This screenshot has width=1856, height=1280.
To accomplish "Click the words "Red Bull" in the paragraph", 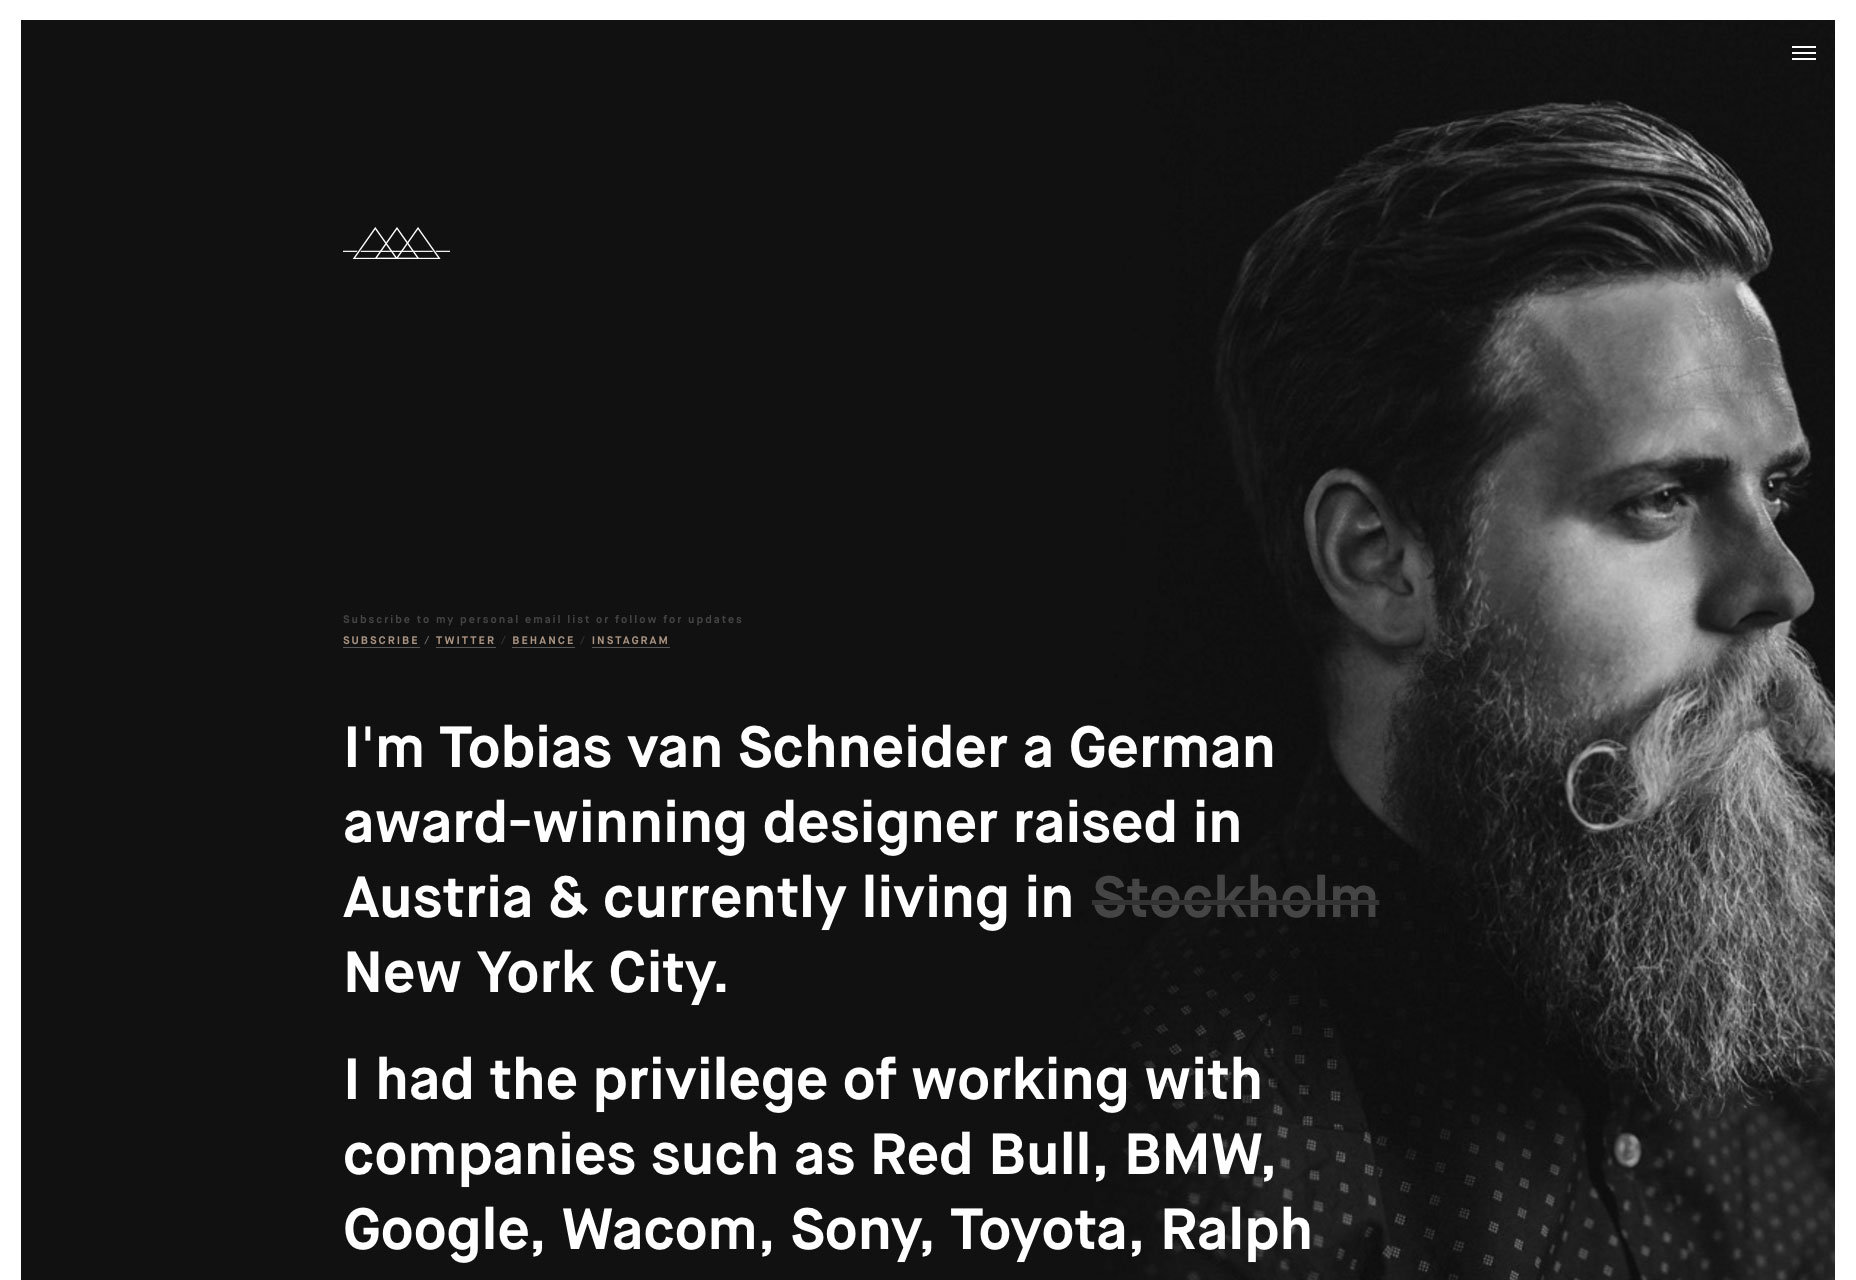I will coord(988,1155).
